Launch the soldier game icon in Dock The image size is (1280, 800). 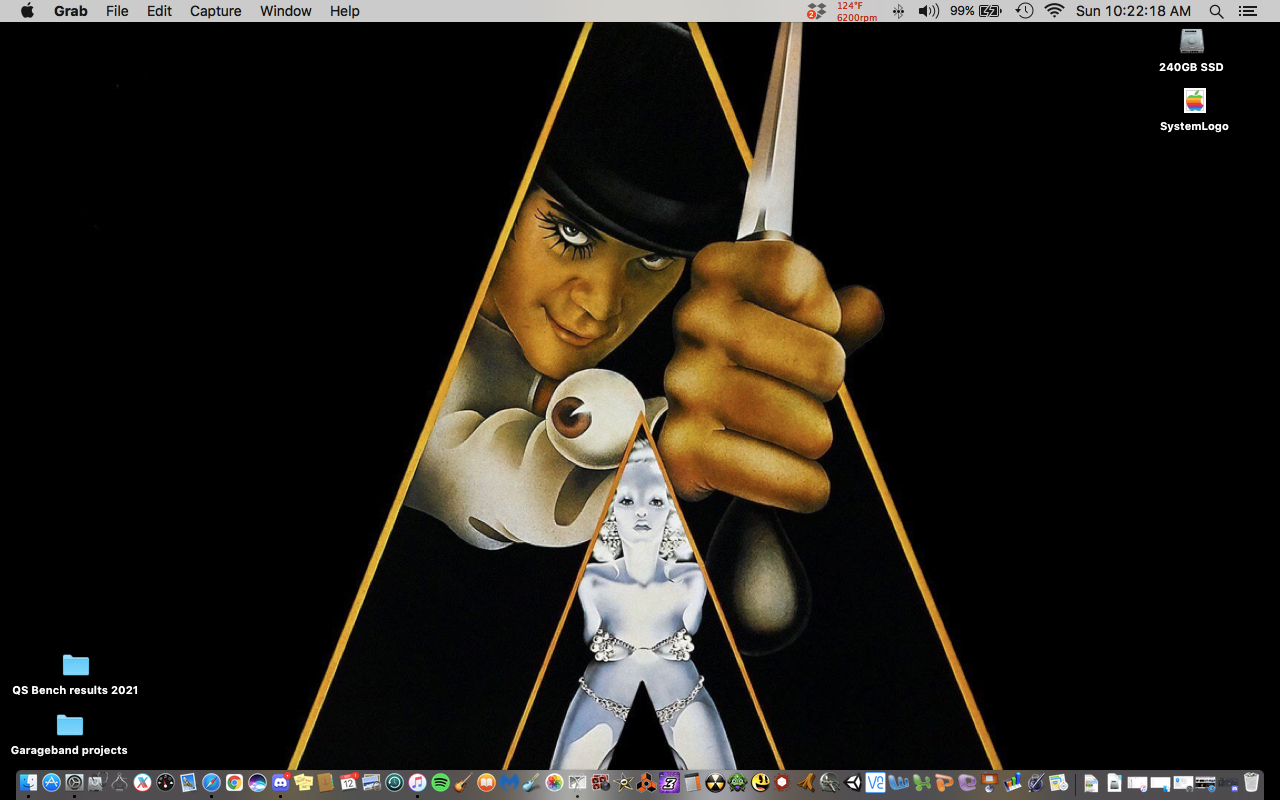click(x=830, y=783)
